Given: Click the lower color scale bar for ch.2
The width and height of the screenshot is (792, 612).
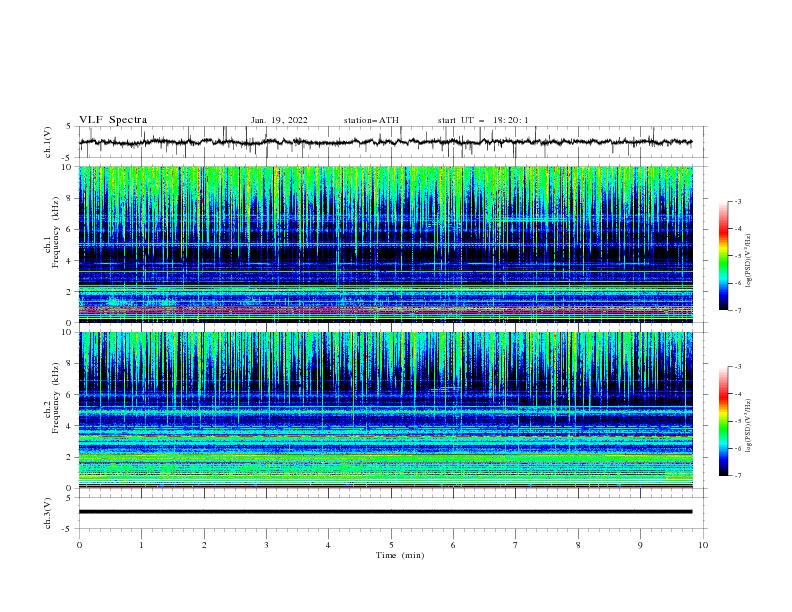Looking at the screenshot, I should coord(723,421).
